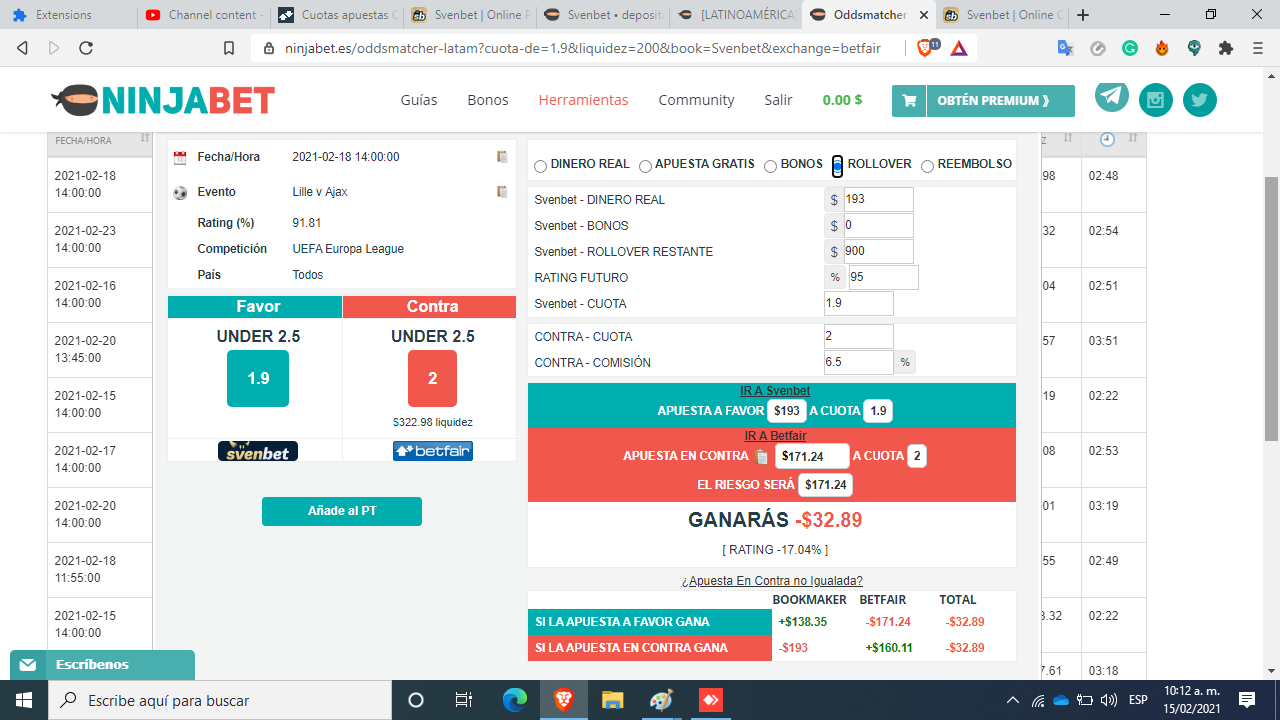Select the REEMBOLSO radio option

pyautogui.click(x=928, y=166)
